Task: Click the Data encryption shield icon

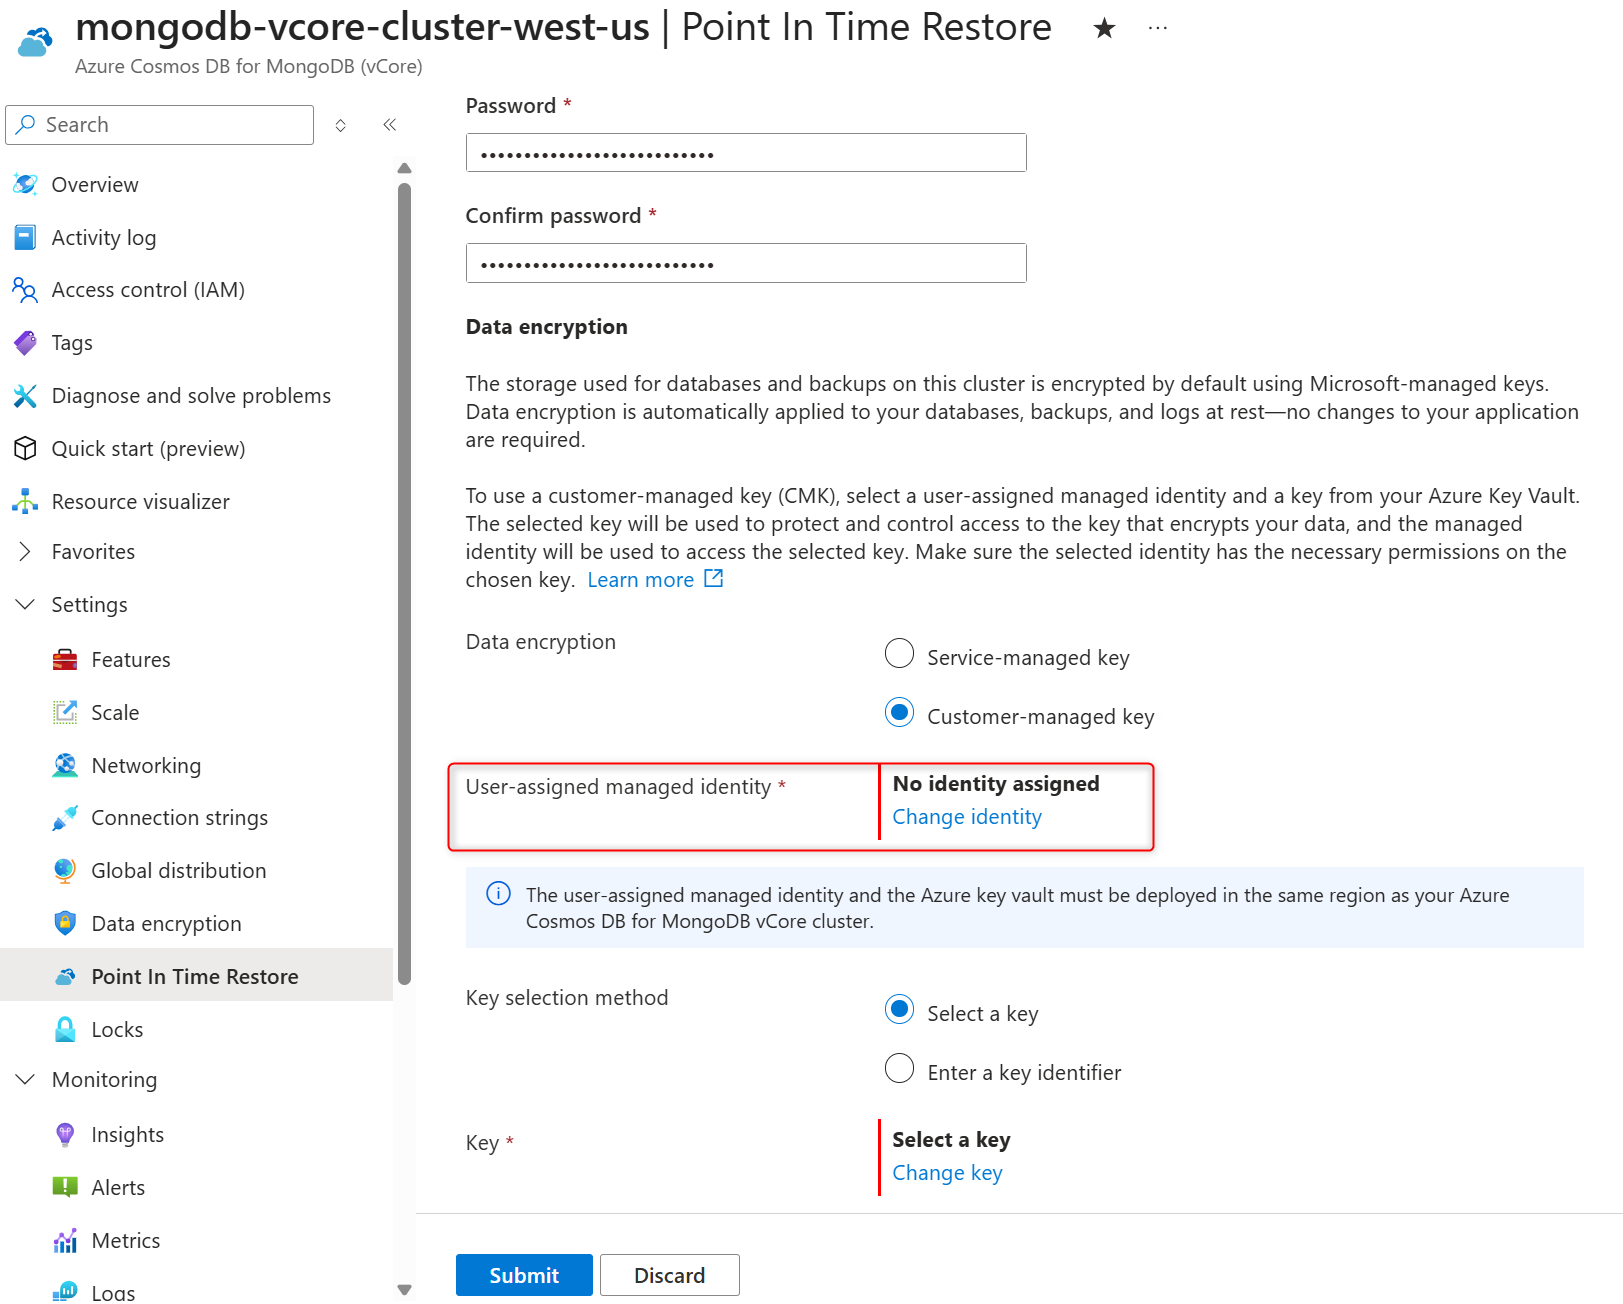Action: point(65,923)
